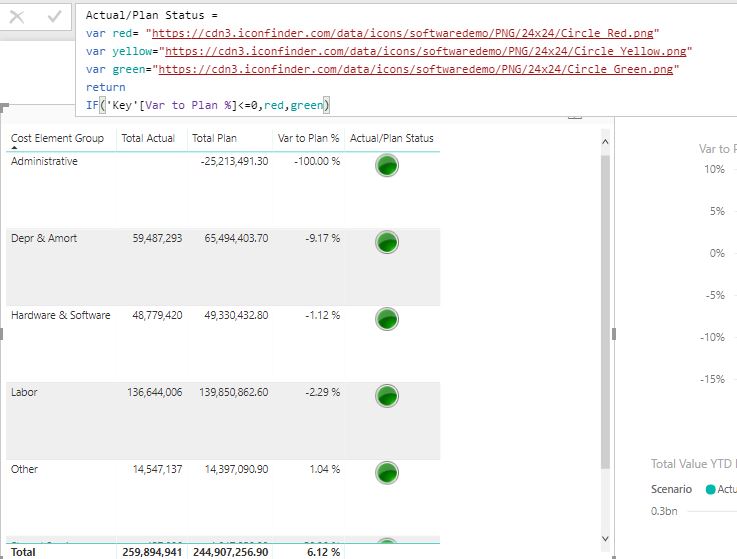Click the Scenario legend label

point(671,489)
